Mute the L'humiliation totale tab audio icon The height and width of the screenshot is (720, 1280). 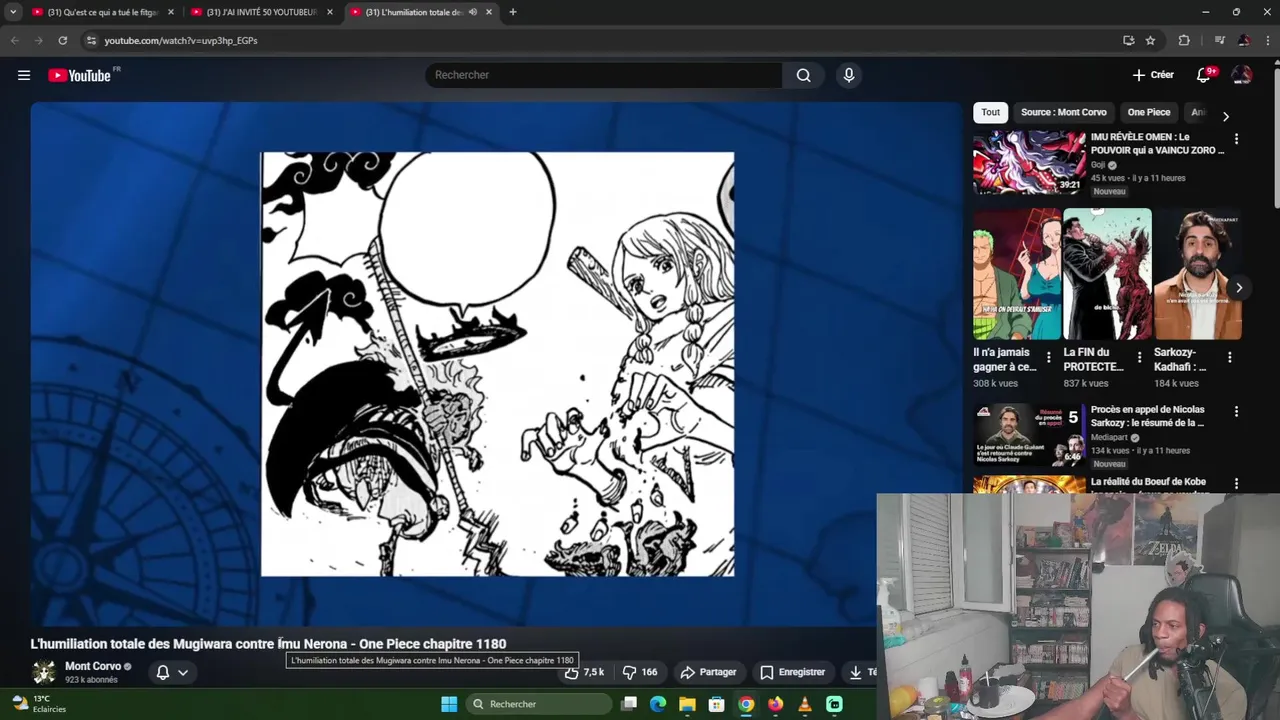[473, 12]
